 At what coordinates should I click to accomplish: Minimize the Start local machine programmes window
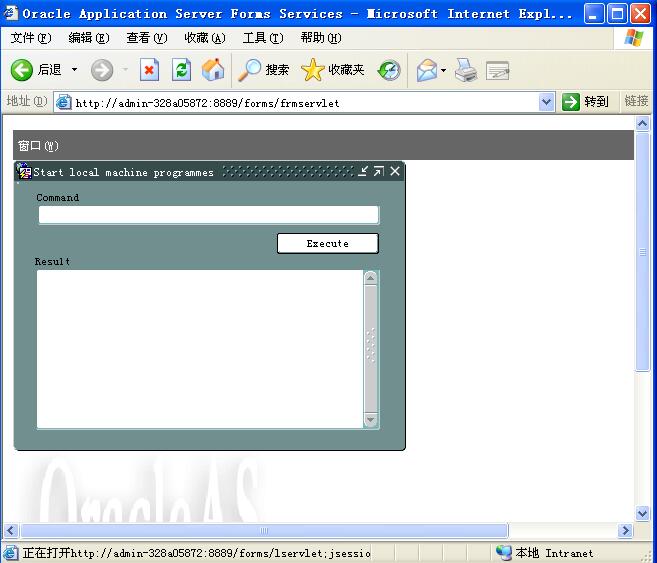(x=363, y=171)
